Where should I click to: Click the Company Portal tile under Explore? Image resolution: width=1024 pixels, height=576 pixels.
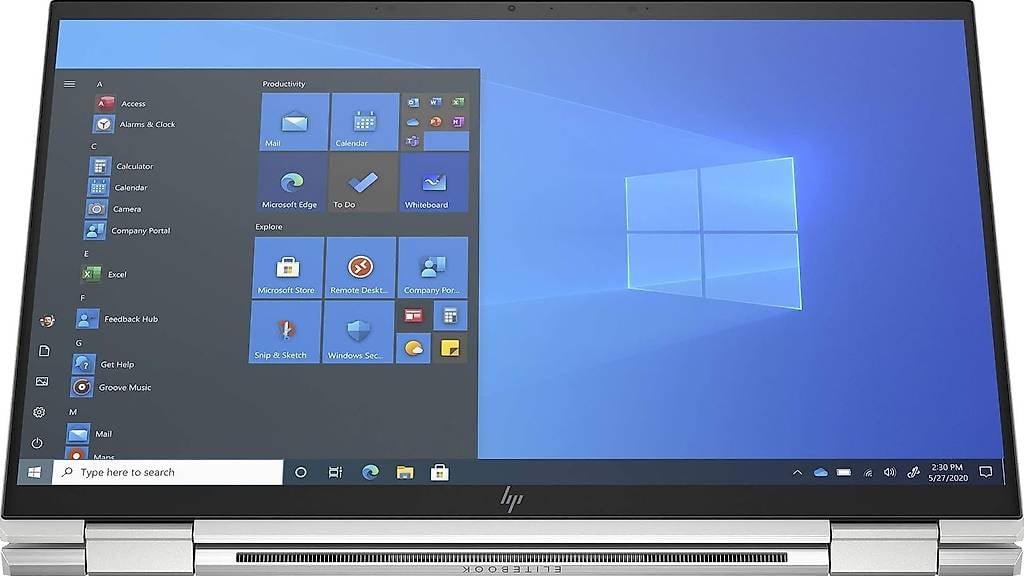click(433, 268)
